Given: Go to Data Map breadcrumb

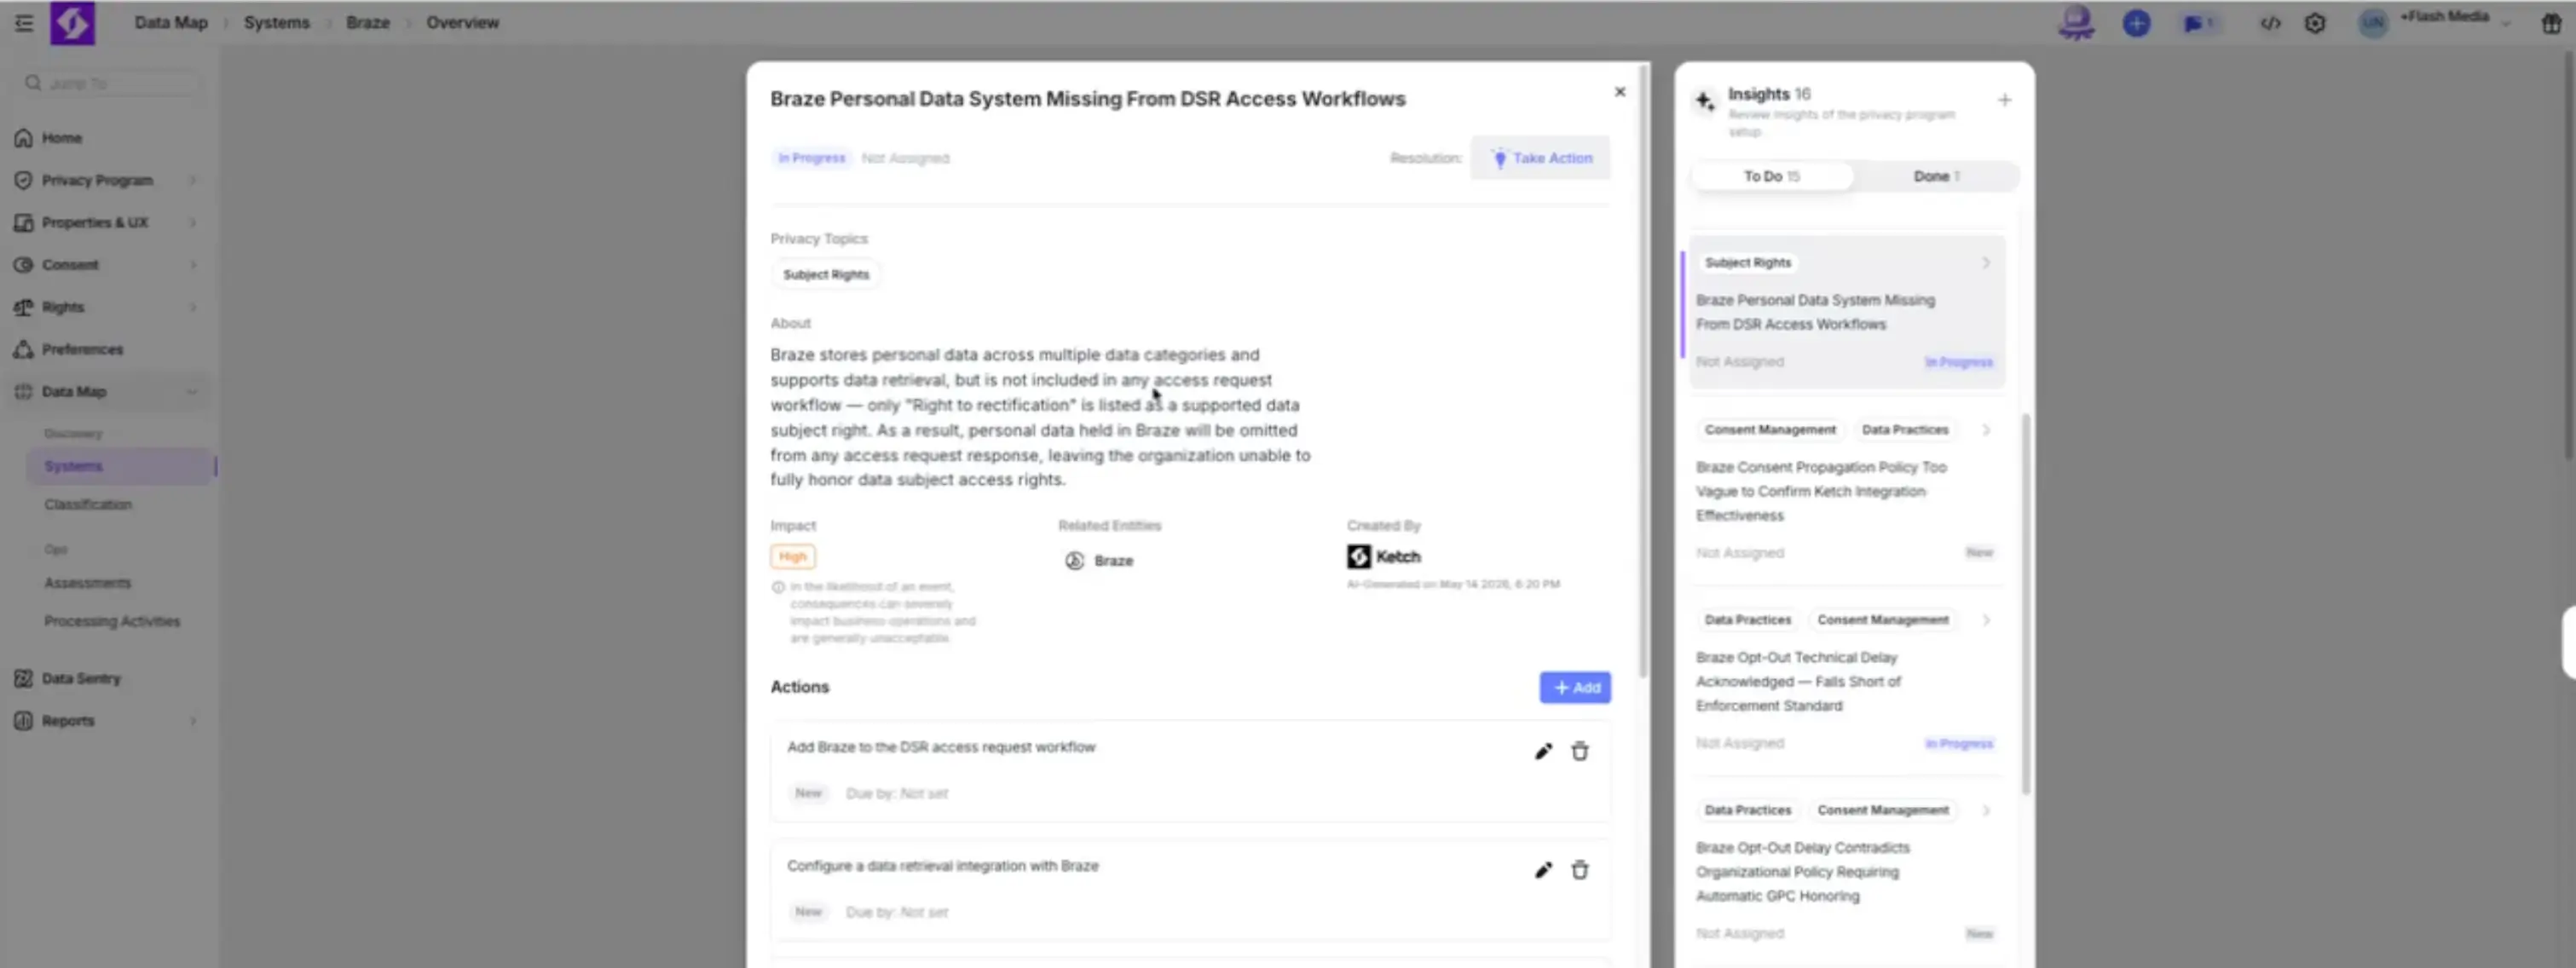Looking at the screenshot, I should coord(171,22).
